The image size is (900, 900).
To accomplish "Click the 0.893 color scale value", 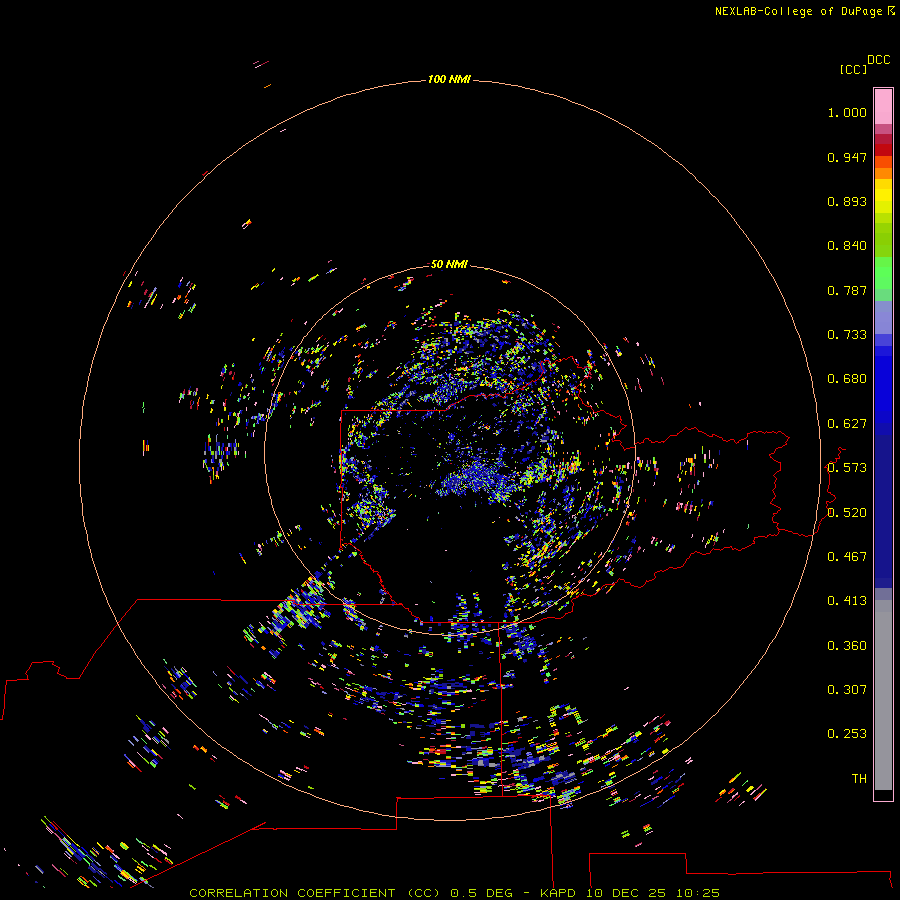I will pos(847,201).
